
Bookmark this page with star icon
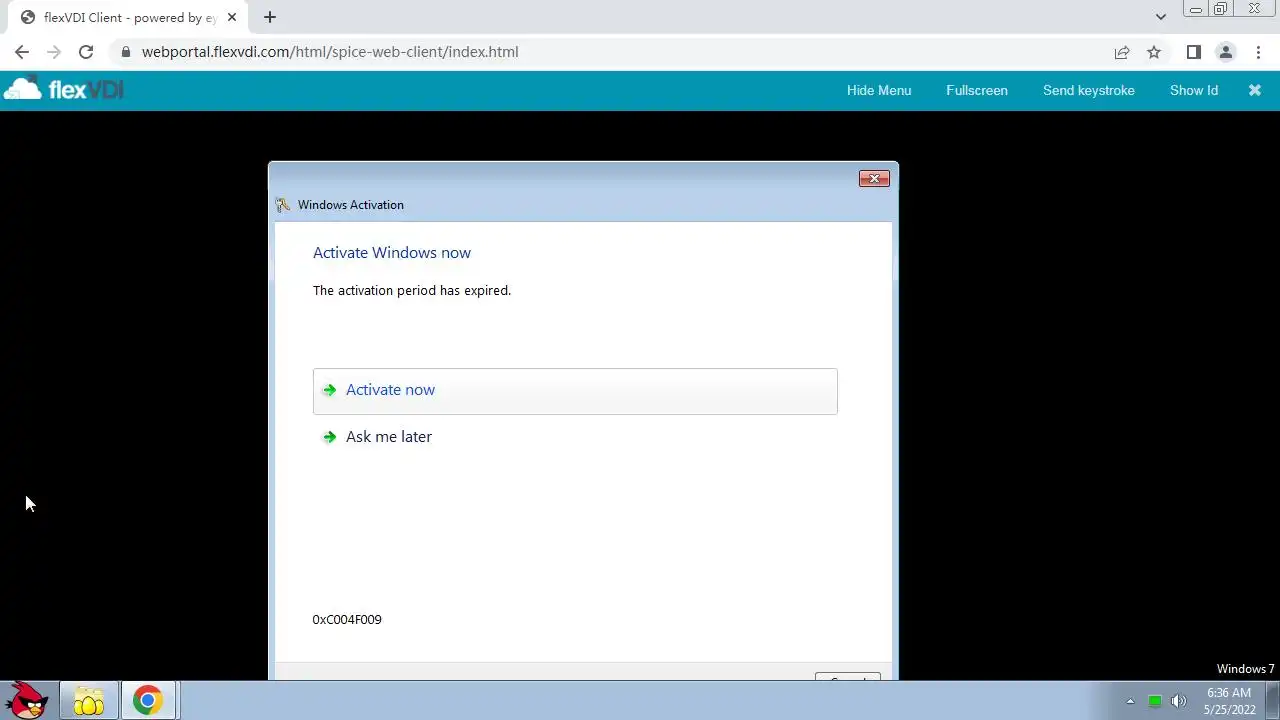1154,52
